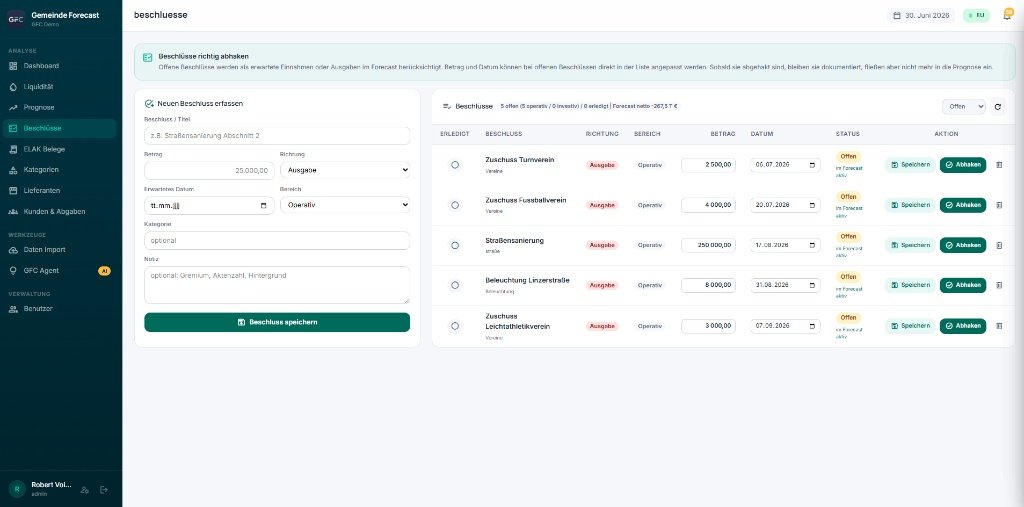Image resolution: width=1024 pixels, height=507 pixels.
Task: Click the AI badge next to GFC Agent
Action: [104, 270]
